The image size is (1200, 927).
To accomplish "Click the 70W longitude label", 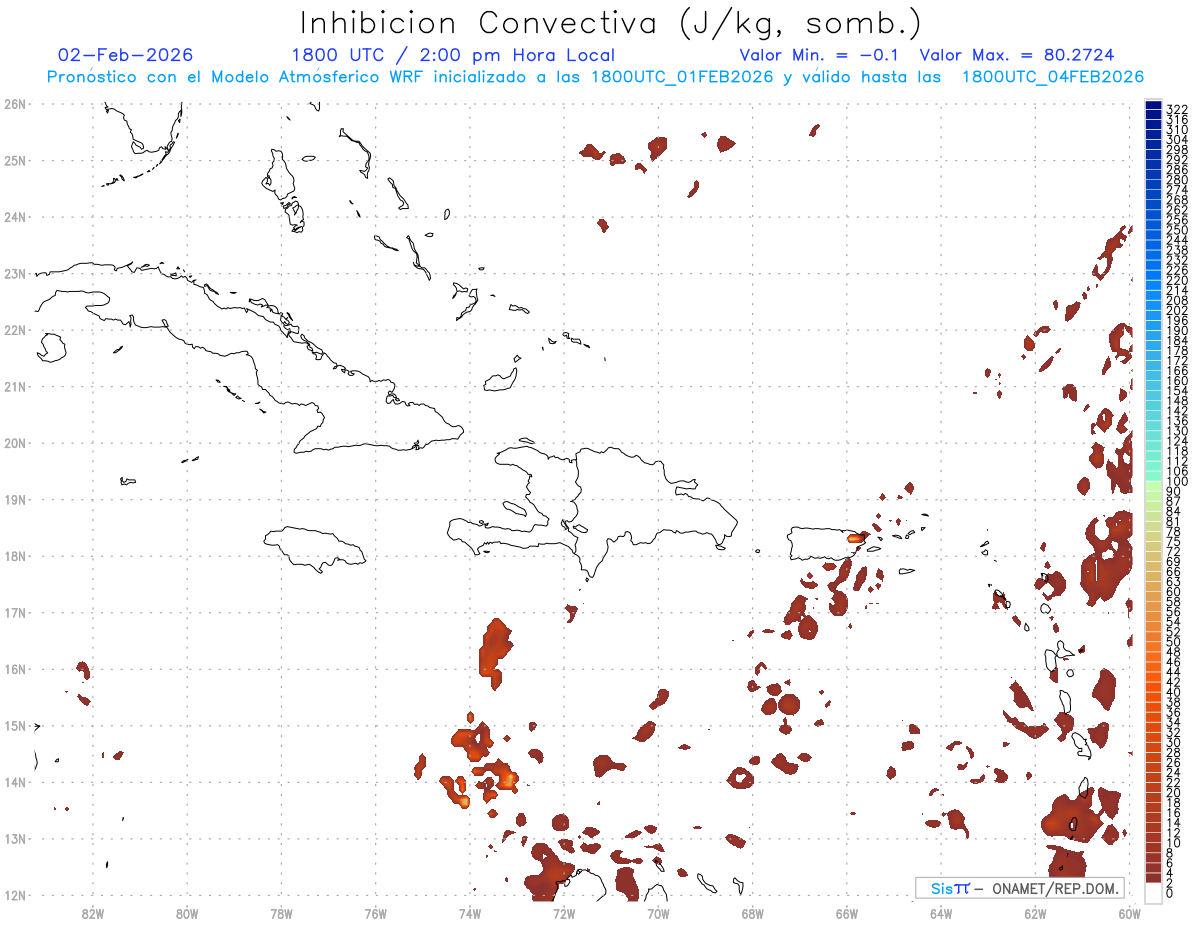I will 658,912.
